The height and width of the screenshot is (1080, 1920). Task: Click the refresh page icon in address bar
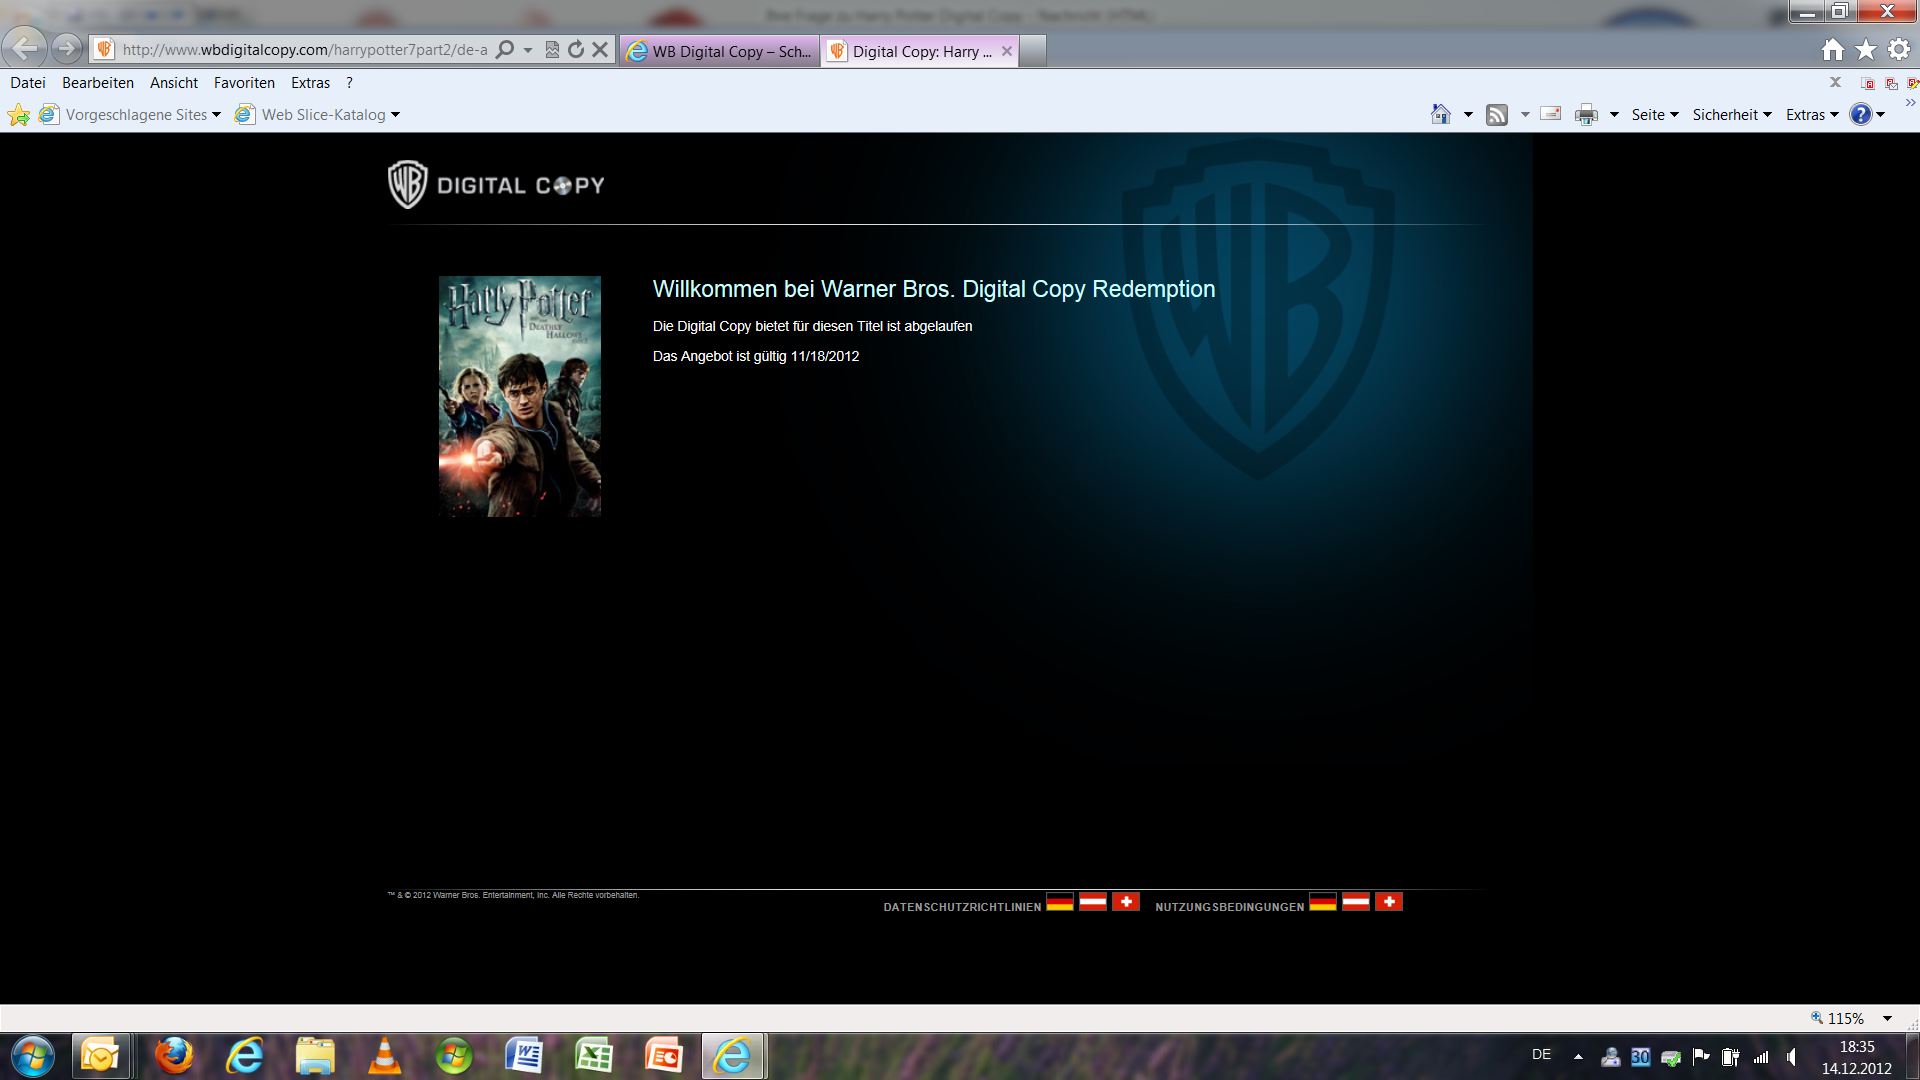[x=576, y=50]
